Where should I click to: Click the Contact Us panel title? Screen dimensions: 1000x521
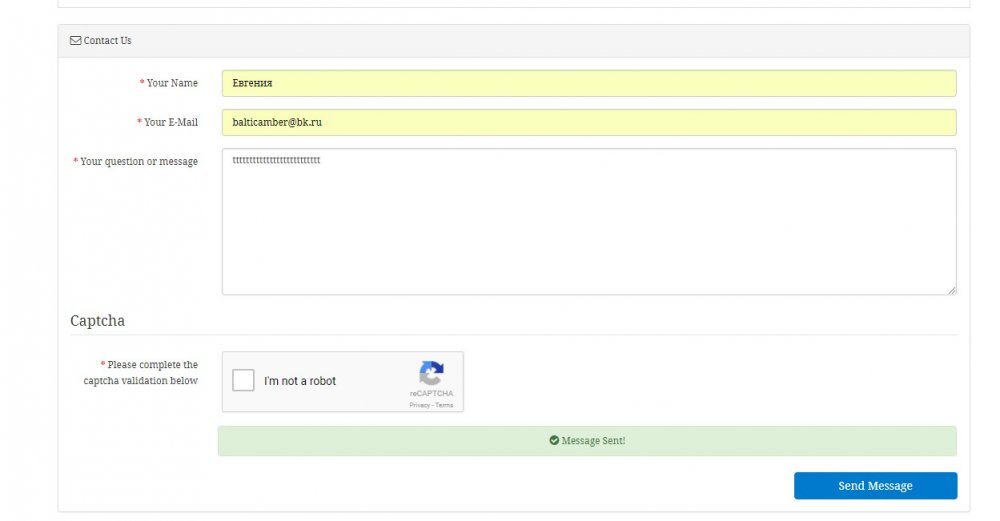pyautogui.click(x=107, y=41)
